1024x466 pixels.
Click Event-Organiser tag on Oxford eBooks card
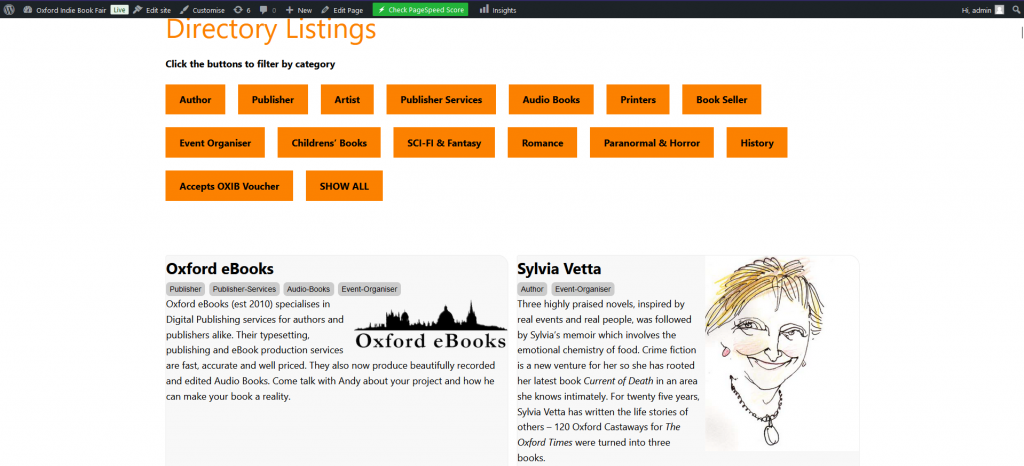pos(369,289)
